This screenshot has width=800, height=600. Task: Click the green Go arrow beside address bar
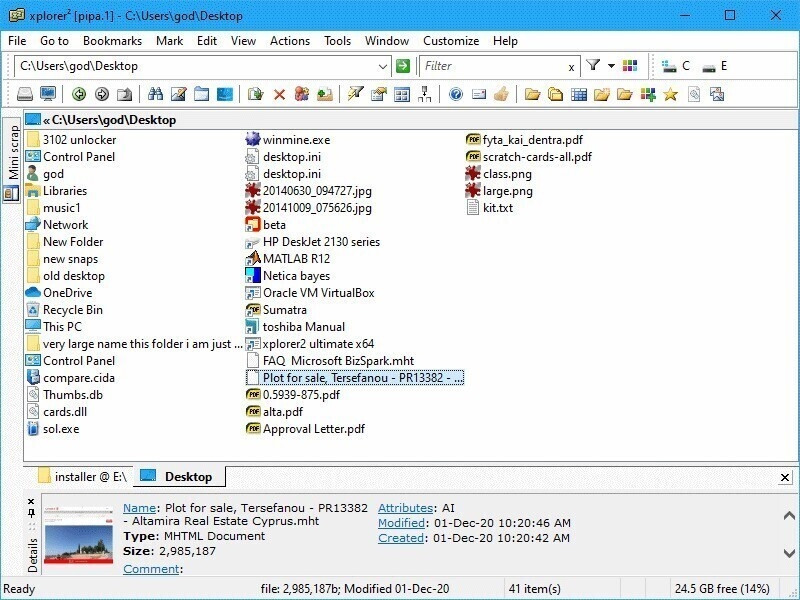coord(403,66)
